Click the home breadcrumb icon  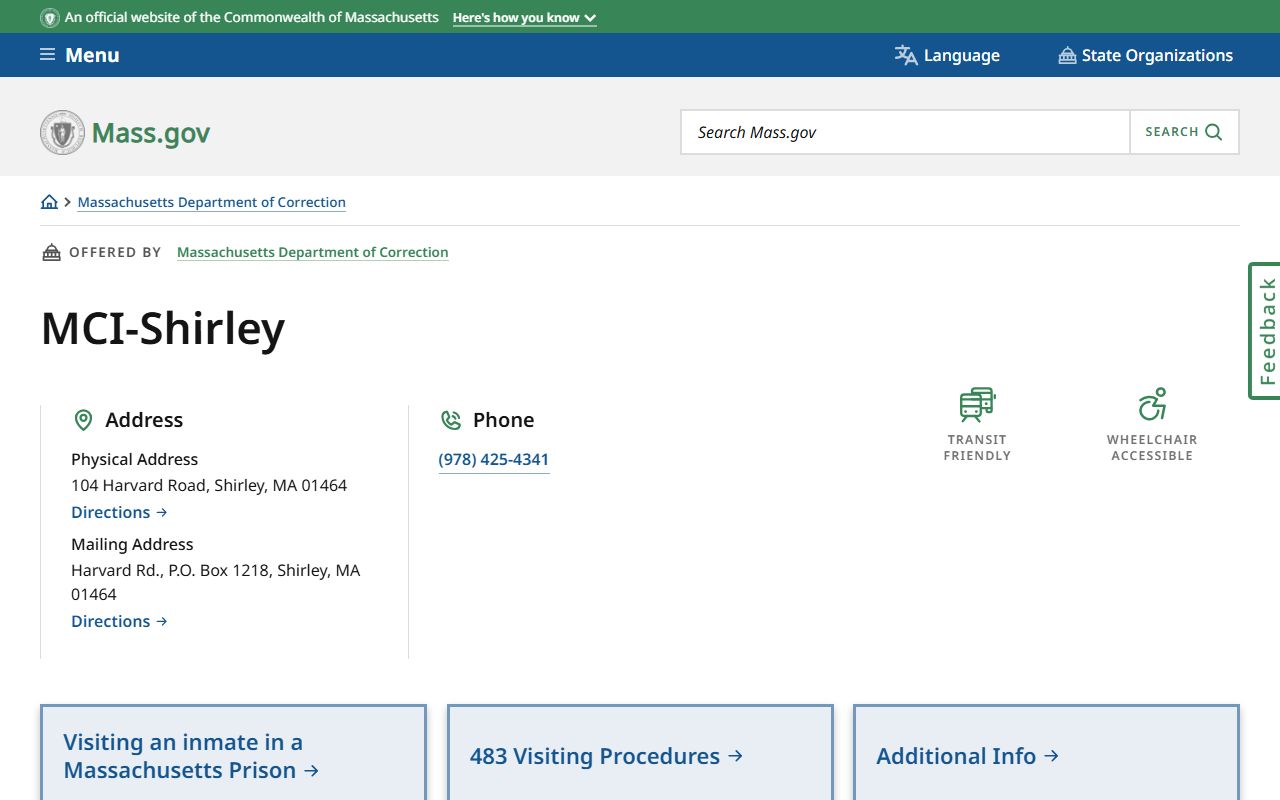49,202
